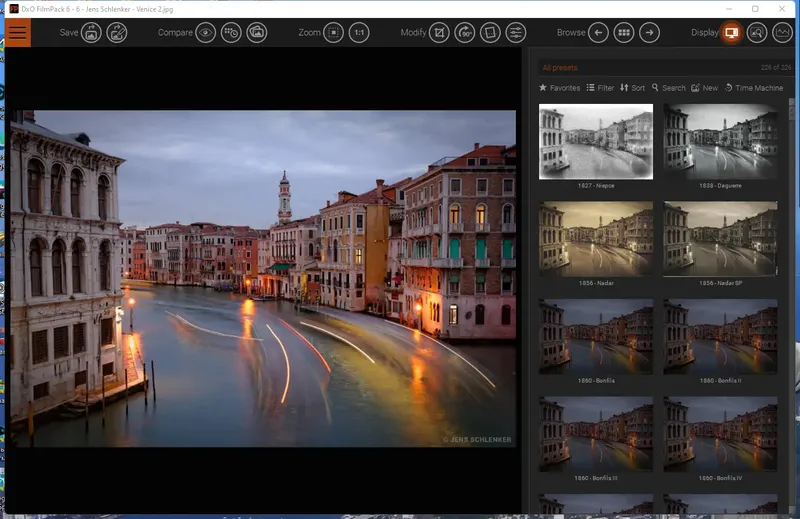This screenshot has width=800, height=519.
Task: Open the orange hamburger menu
Action: click(17, 32)
